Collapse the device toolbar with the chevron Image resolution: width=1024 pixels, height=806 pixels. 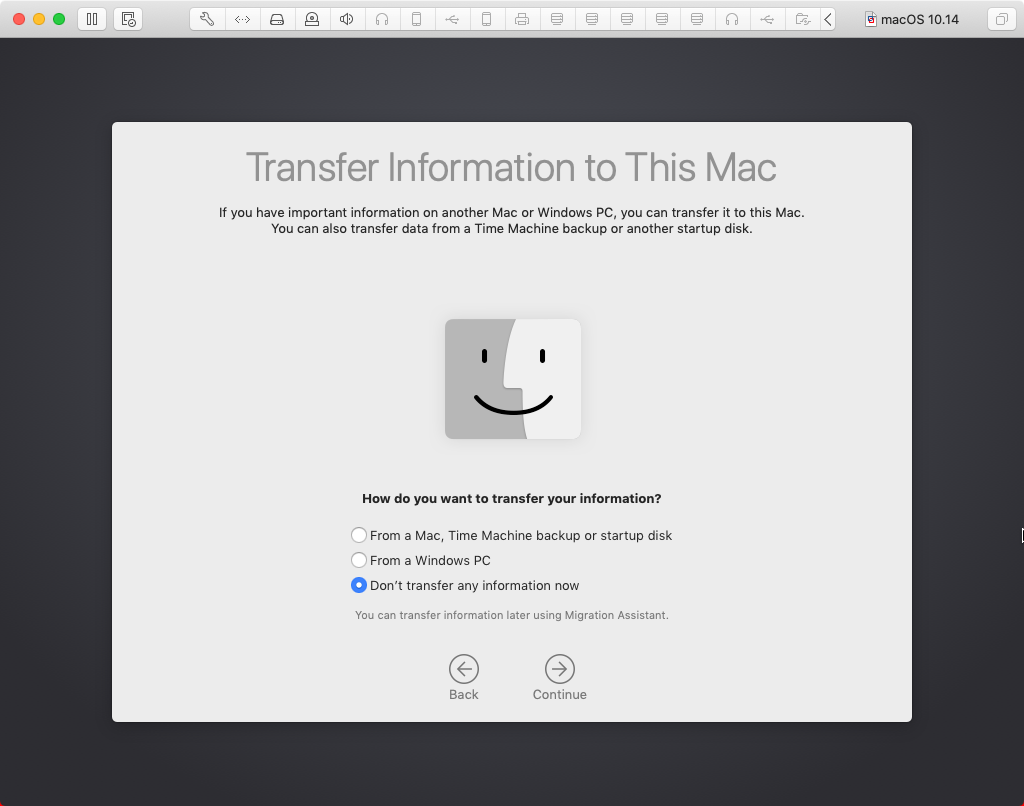pyautogui.click(x=828, y=19)
